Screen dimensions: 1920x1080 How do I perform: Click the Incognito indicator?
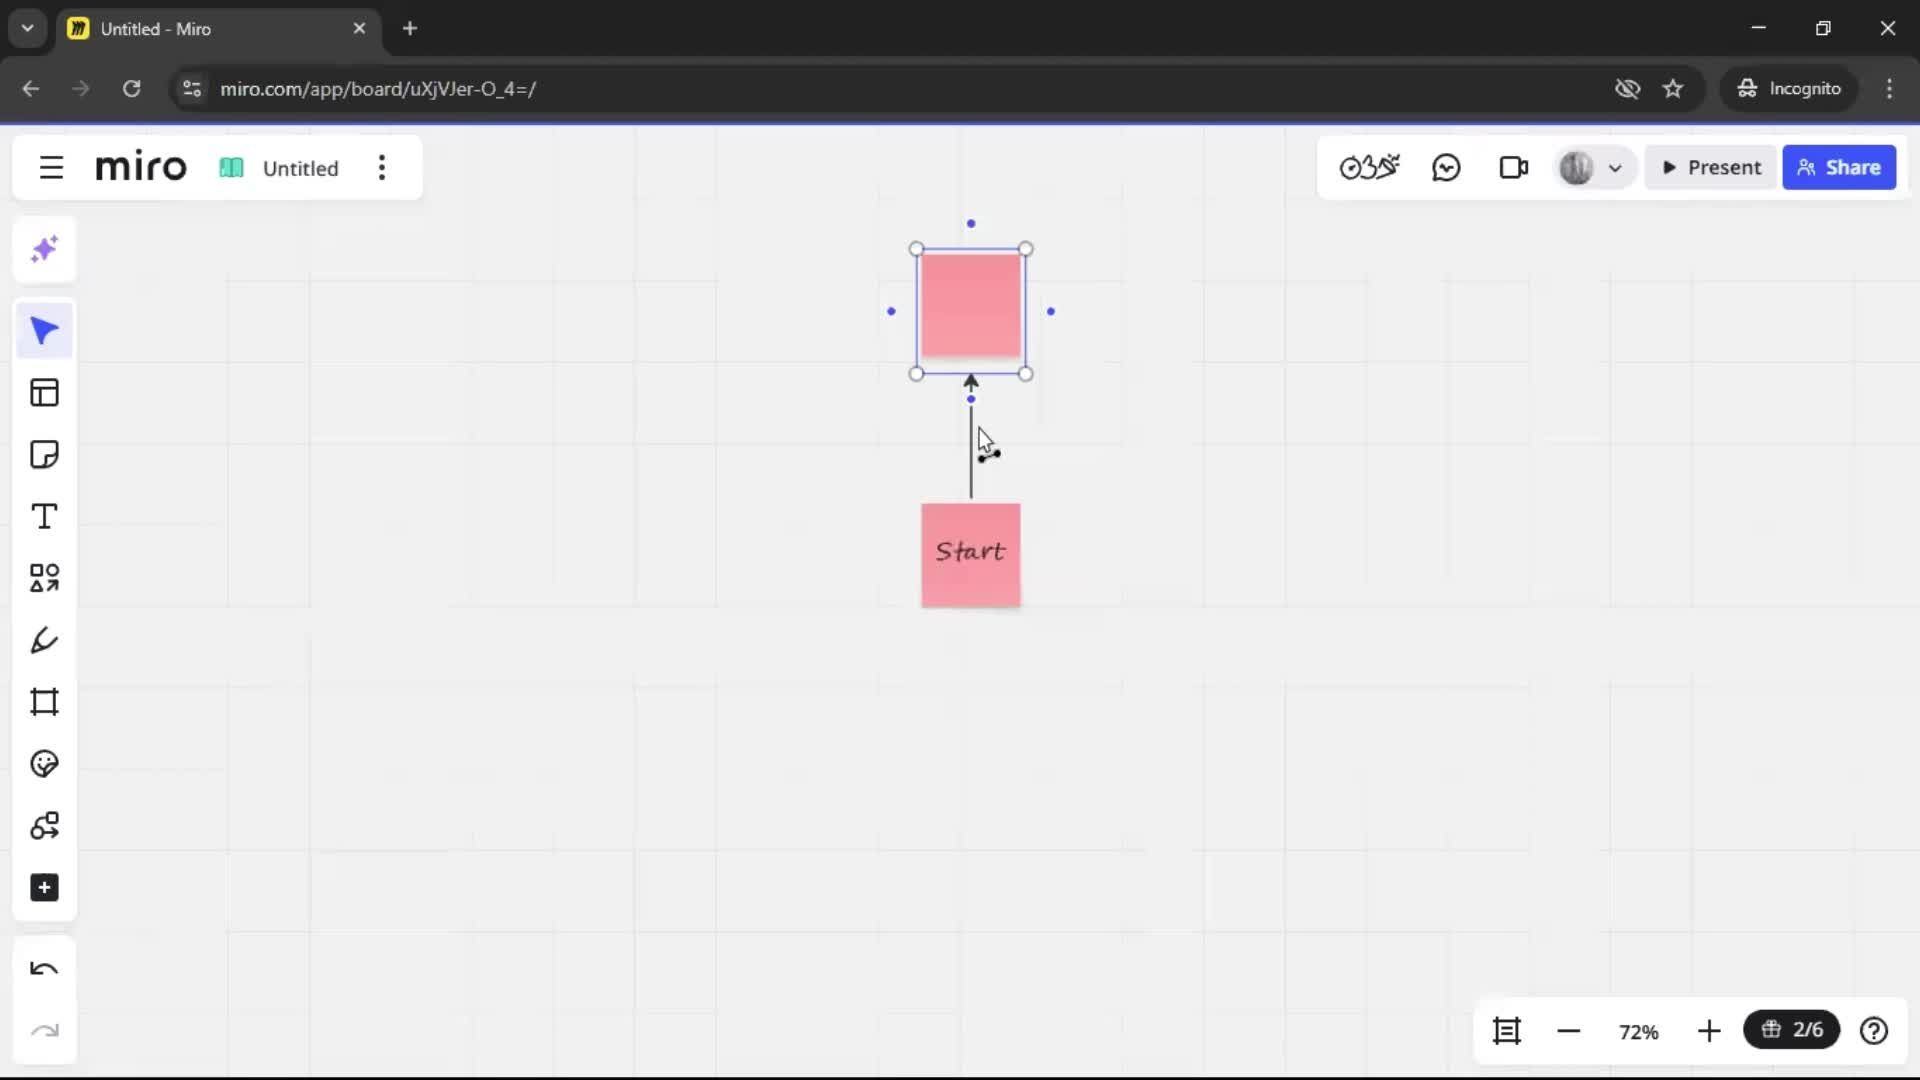1789,89
